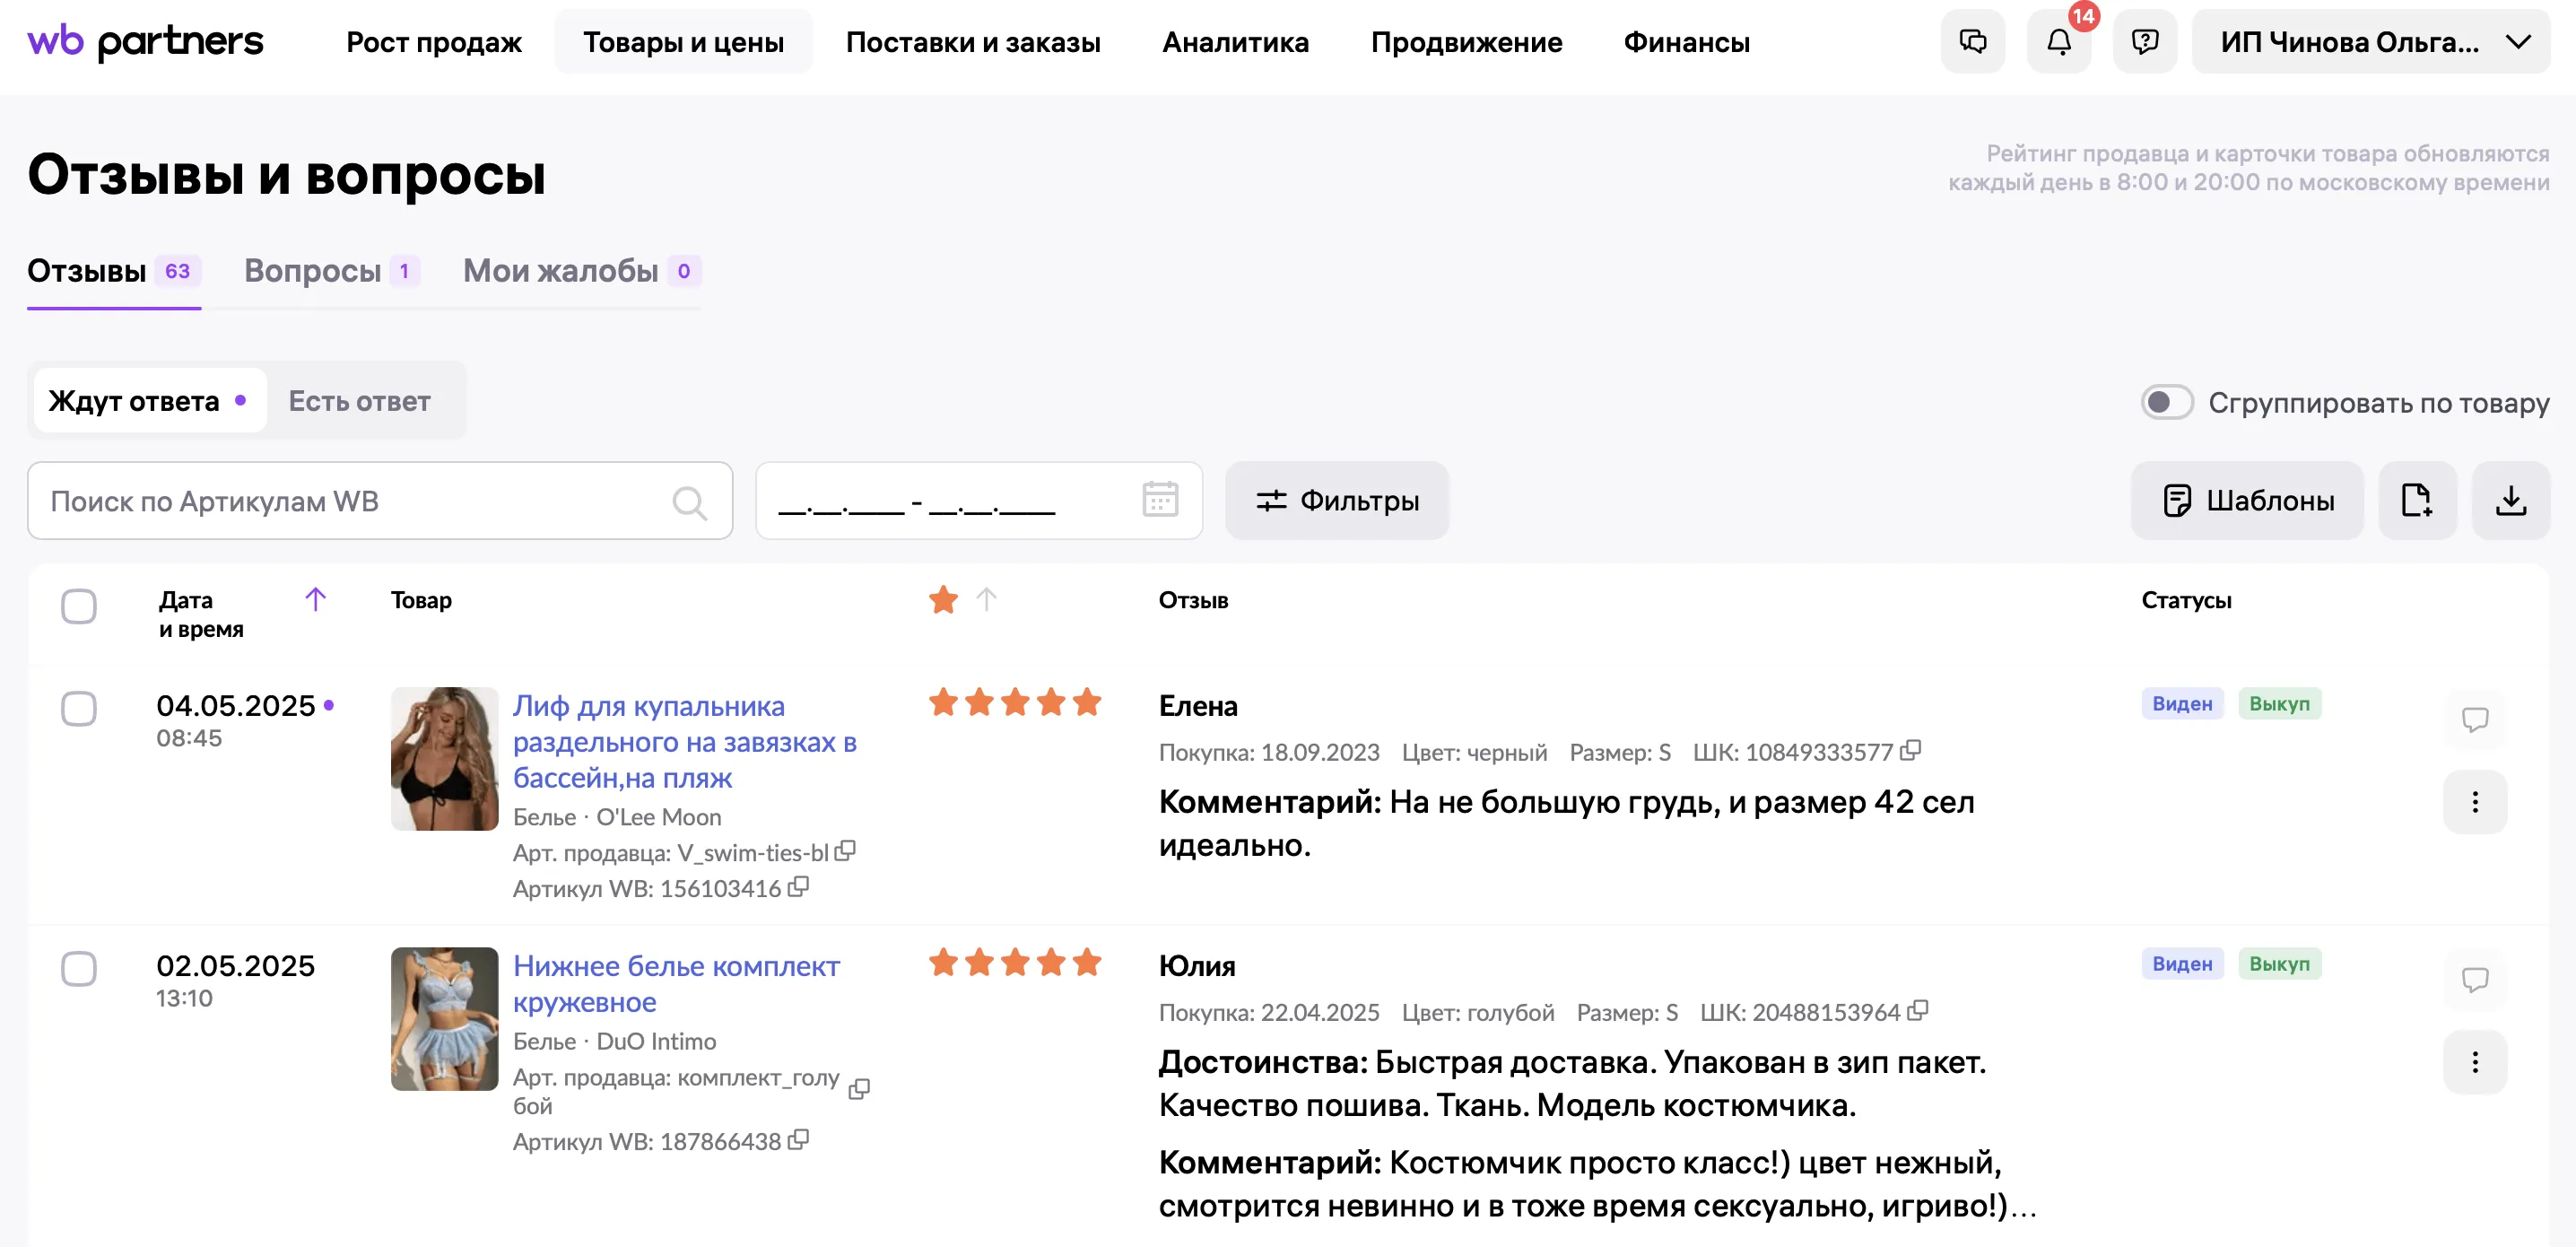
Task: Open the Фильтры button
Action: (x=1336, y=500)
